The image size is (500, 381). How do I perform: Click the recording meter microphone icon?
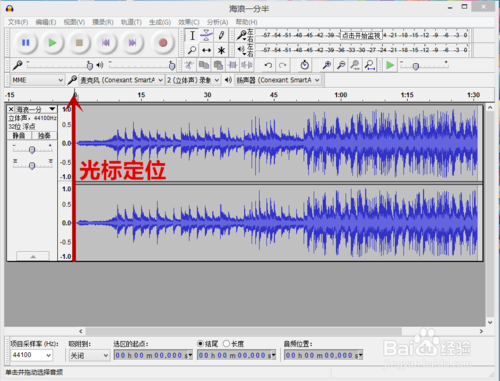tap(241, 35)
